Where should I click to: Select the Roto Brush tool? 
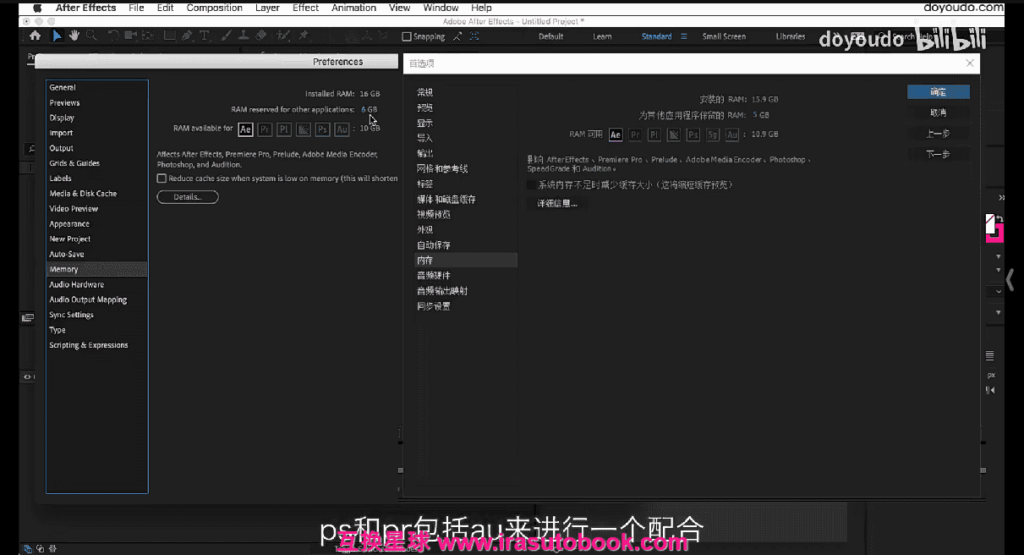click(283, 36)
